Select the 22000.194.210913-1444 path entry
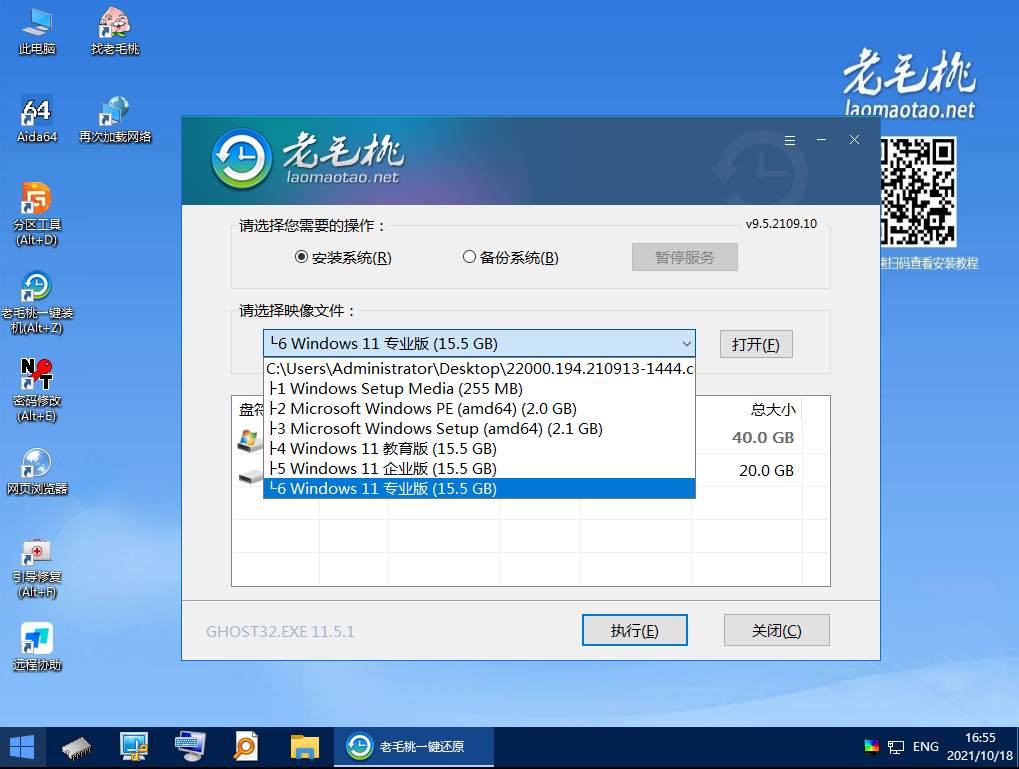The height and width of the screenshot is (769, 1019). 480,369
